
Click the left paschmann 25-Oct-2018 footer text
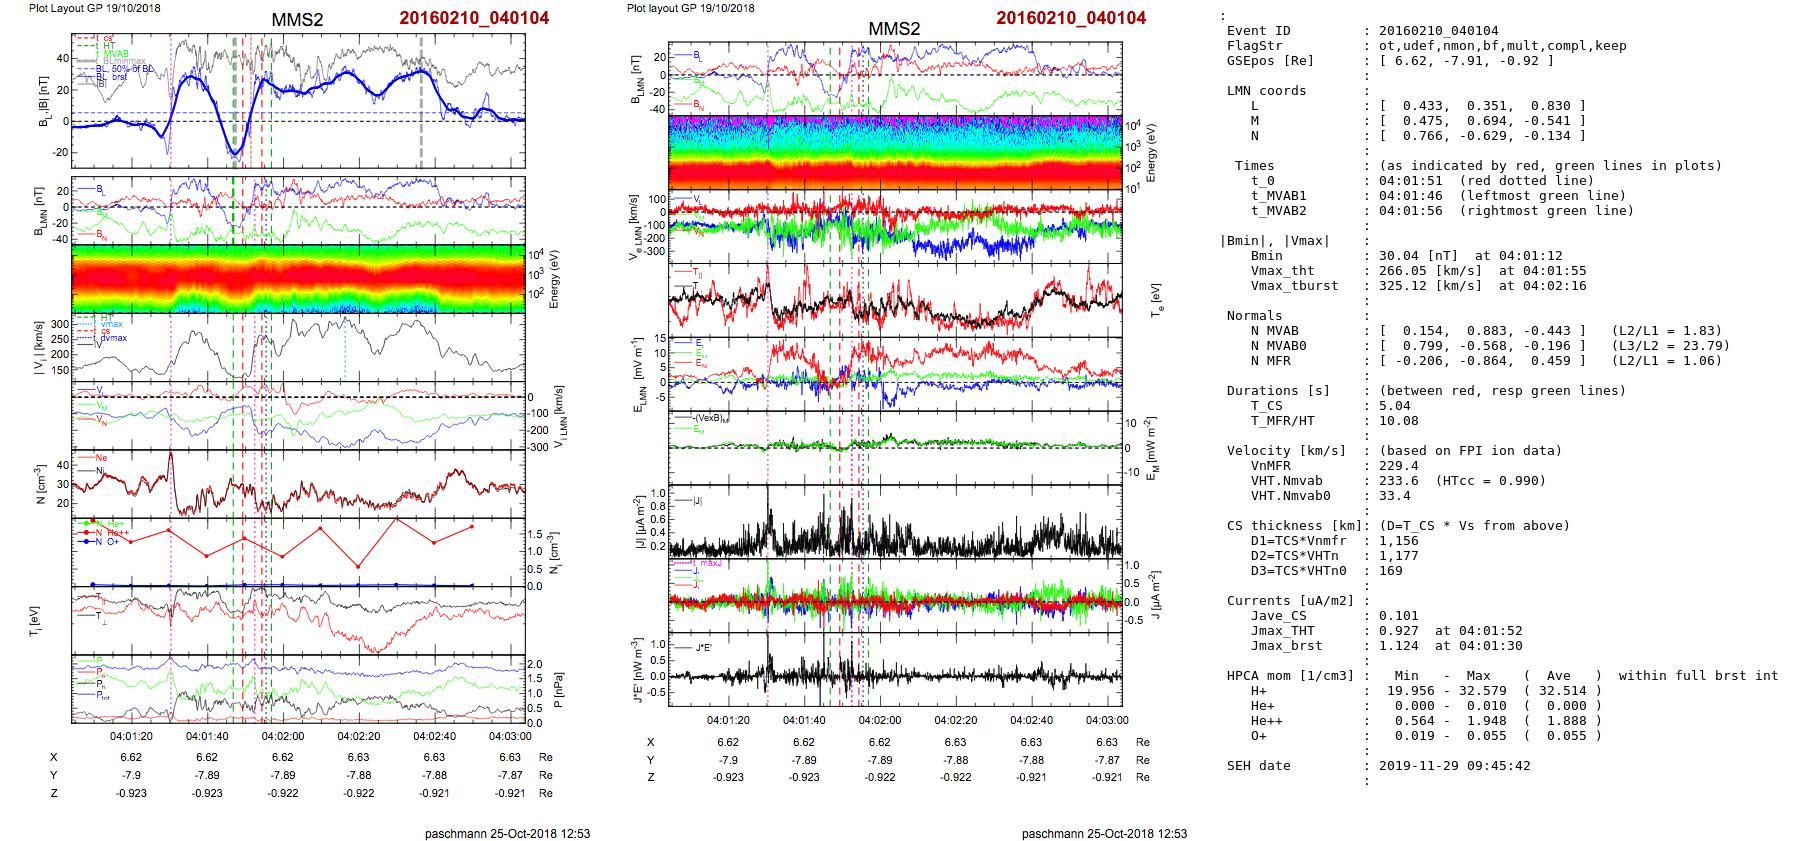[507, 833]
